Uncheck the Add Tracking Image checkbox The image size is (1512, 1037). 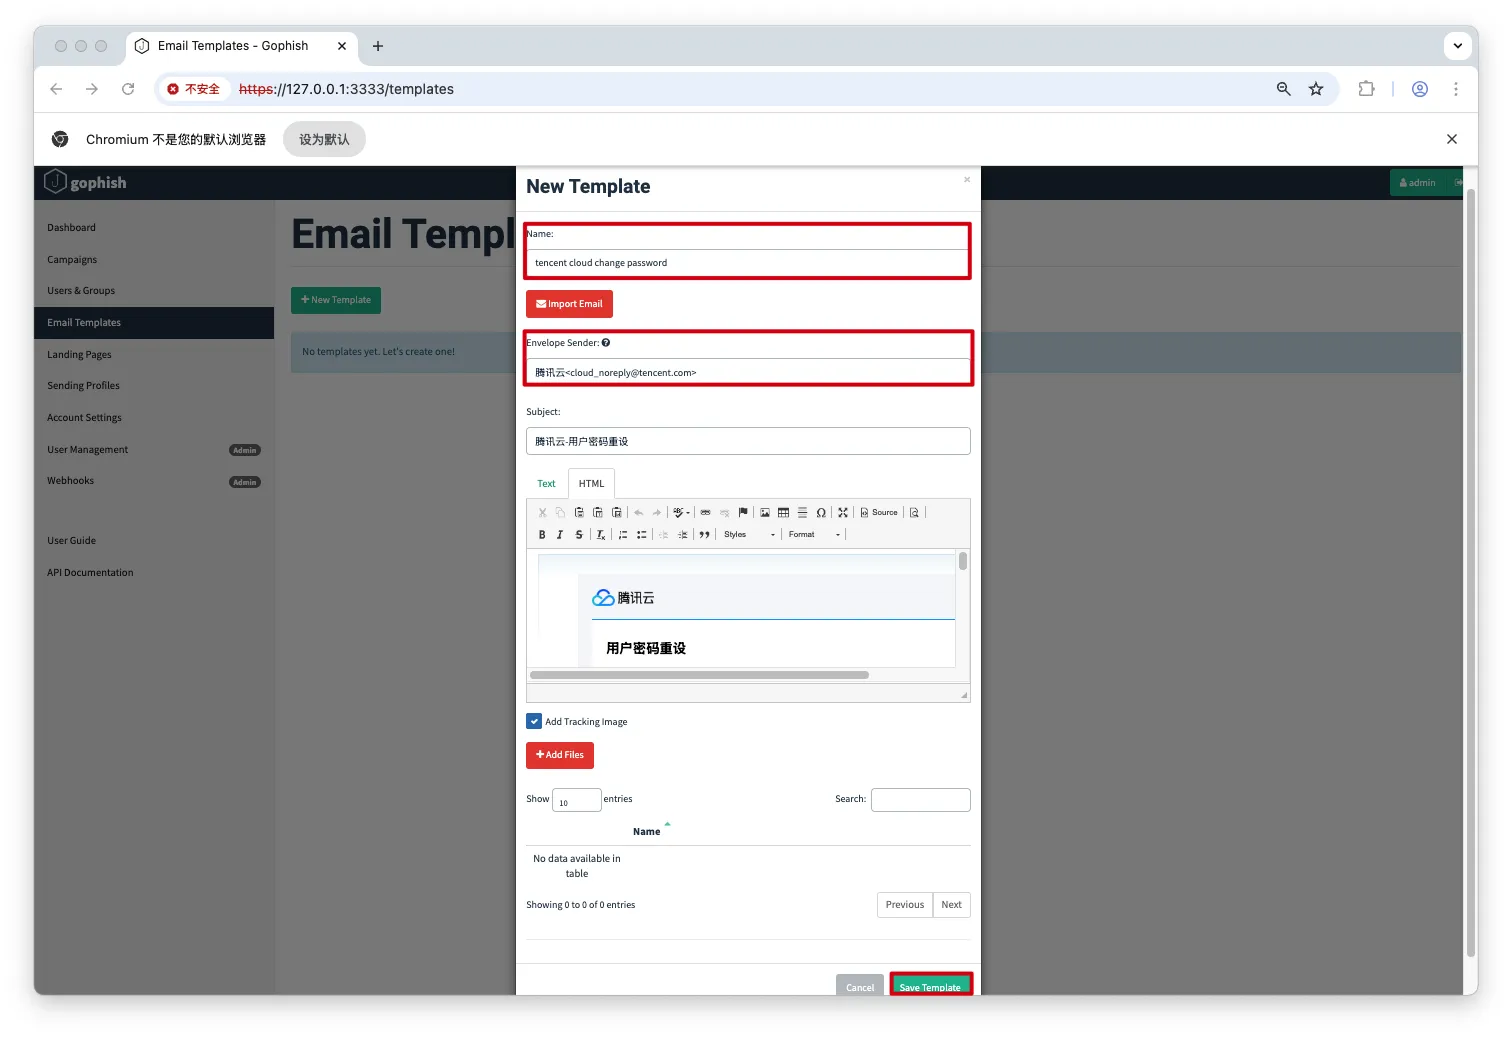(x=534, y=722)
